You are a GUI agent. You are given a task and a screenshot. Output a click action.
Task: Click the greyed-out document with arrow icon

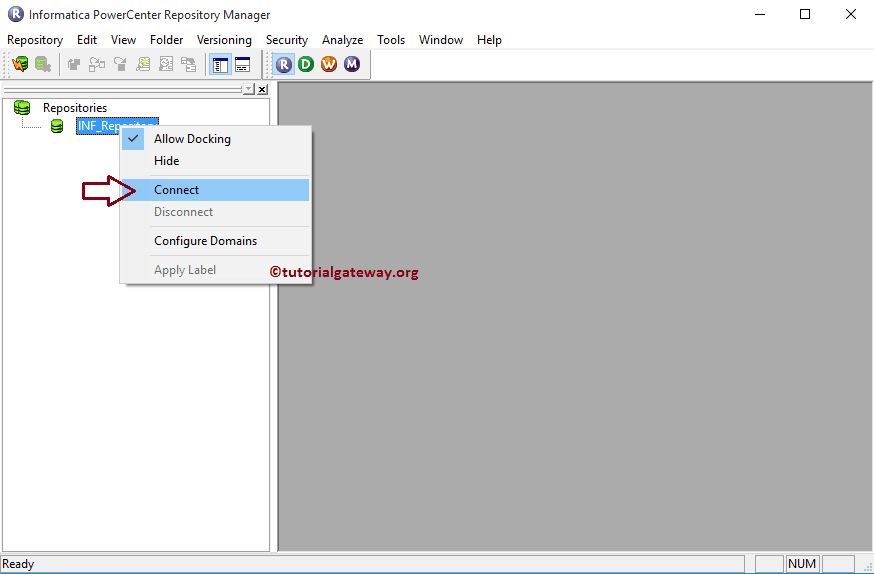143,65
